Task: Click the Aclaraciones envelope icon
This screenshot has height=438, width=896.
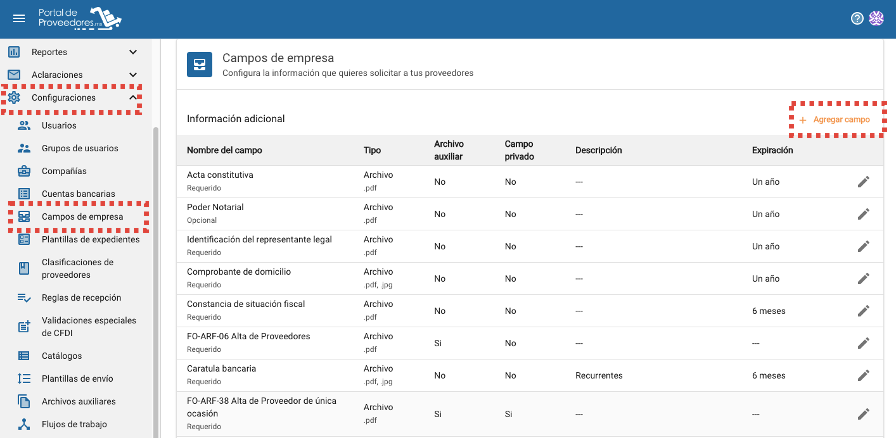Action: [x=14, y=75]
